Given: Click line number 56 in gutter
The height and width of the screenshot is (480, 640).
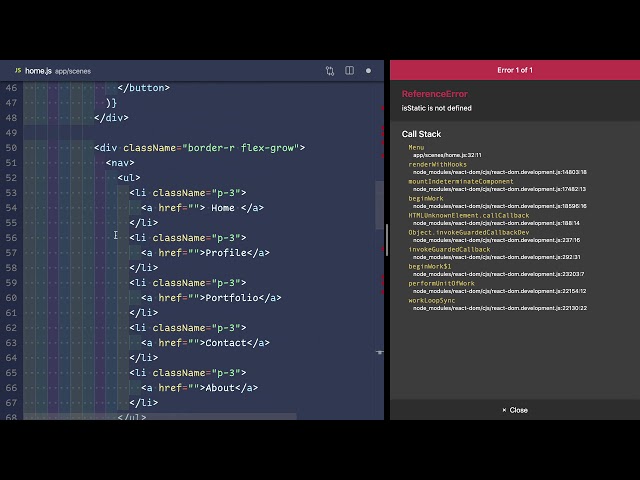Looking at the screenshot, I should pos(11,238).
